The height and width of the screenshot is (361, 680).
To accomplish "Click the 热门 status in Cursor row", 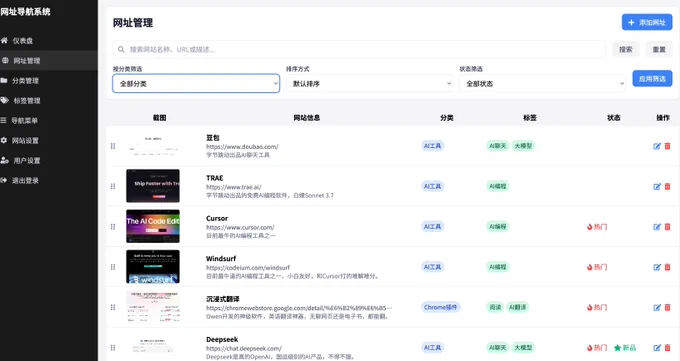I will point(597,227).
